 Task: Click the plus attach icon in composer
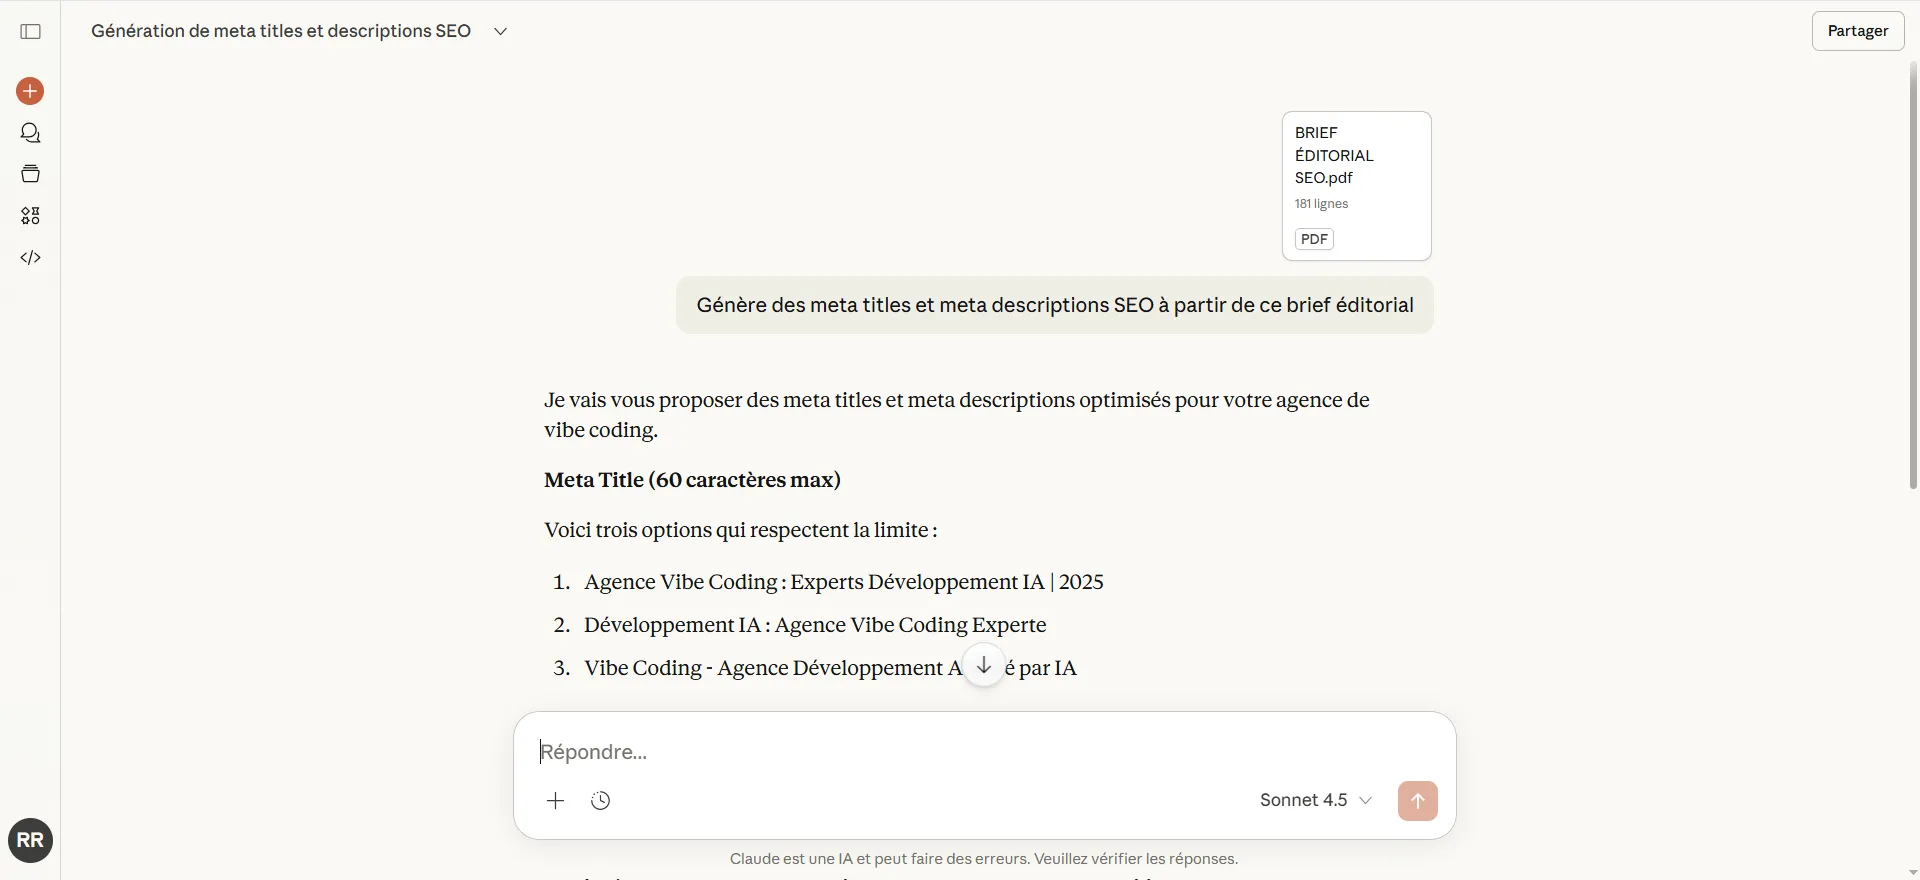coord(556,800)
